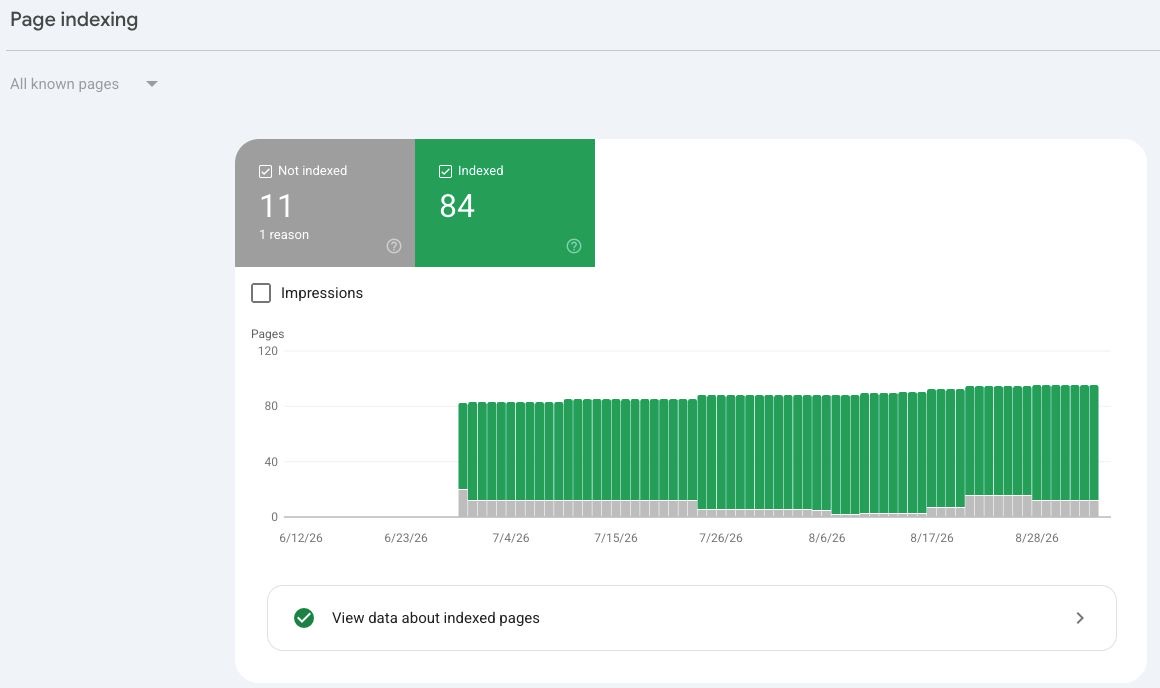Screen dimensions: 1160x688
Task: Open the All known pages dropdown
Action: (x=84, y=84)
